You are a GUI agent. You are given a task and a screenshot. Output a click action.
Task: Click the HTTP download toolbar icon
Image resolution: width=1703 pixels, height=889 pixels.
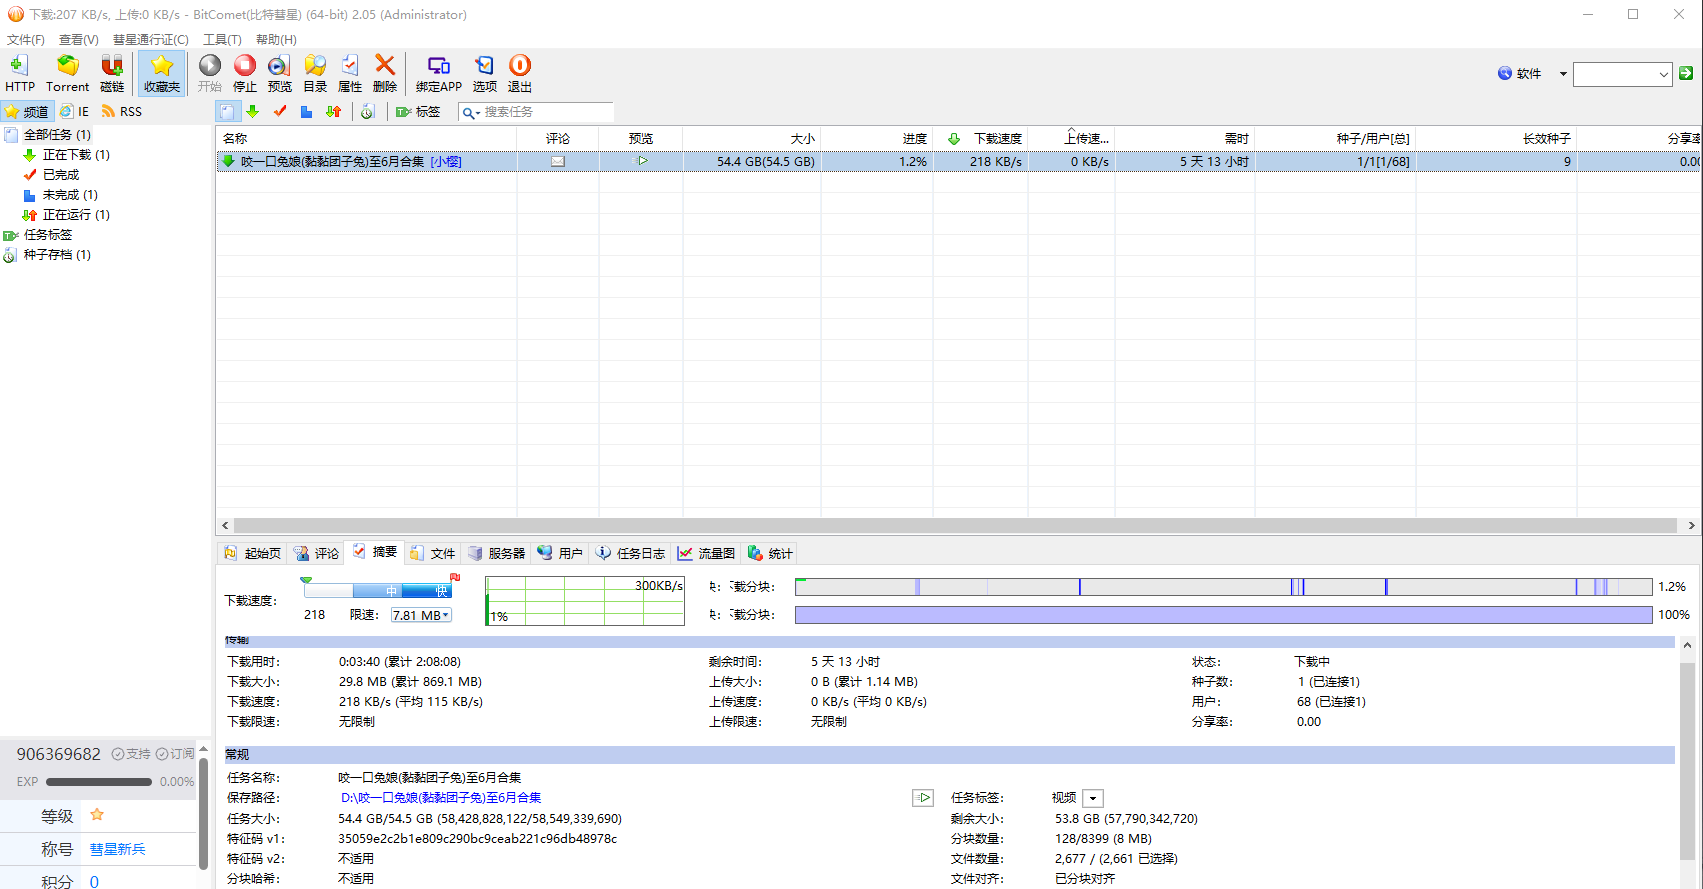(x=19, y=73)
